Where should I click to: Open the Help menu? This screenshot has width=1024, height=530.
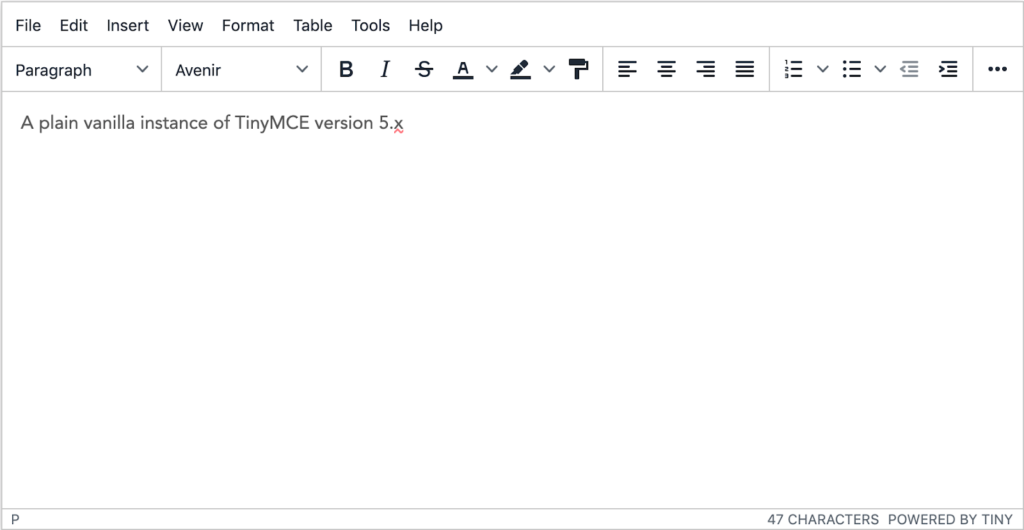click(426, 25)
